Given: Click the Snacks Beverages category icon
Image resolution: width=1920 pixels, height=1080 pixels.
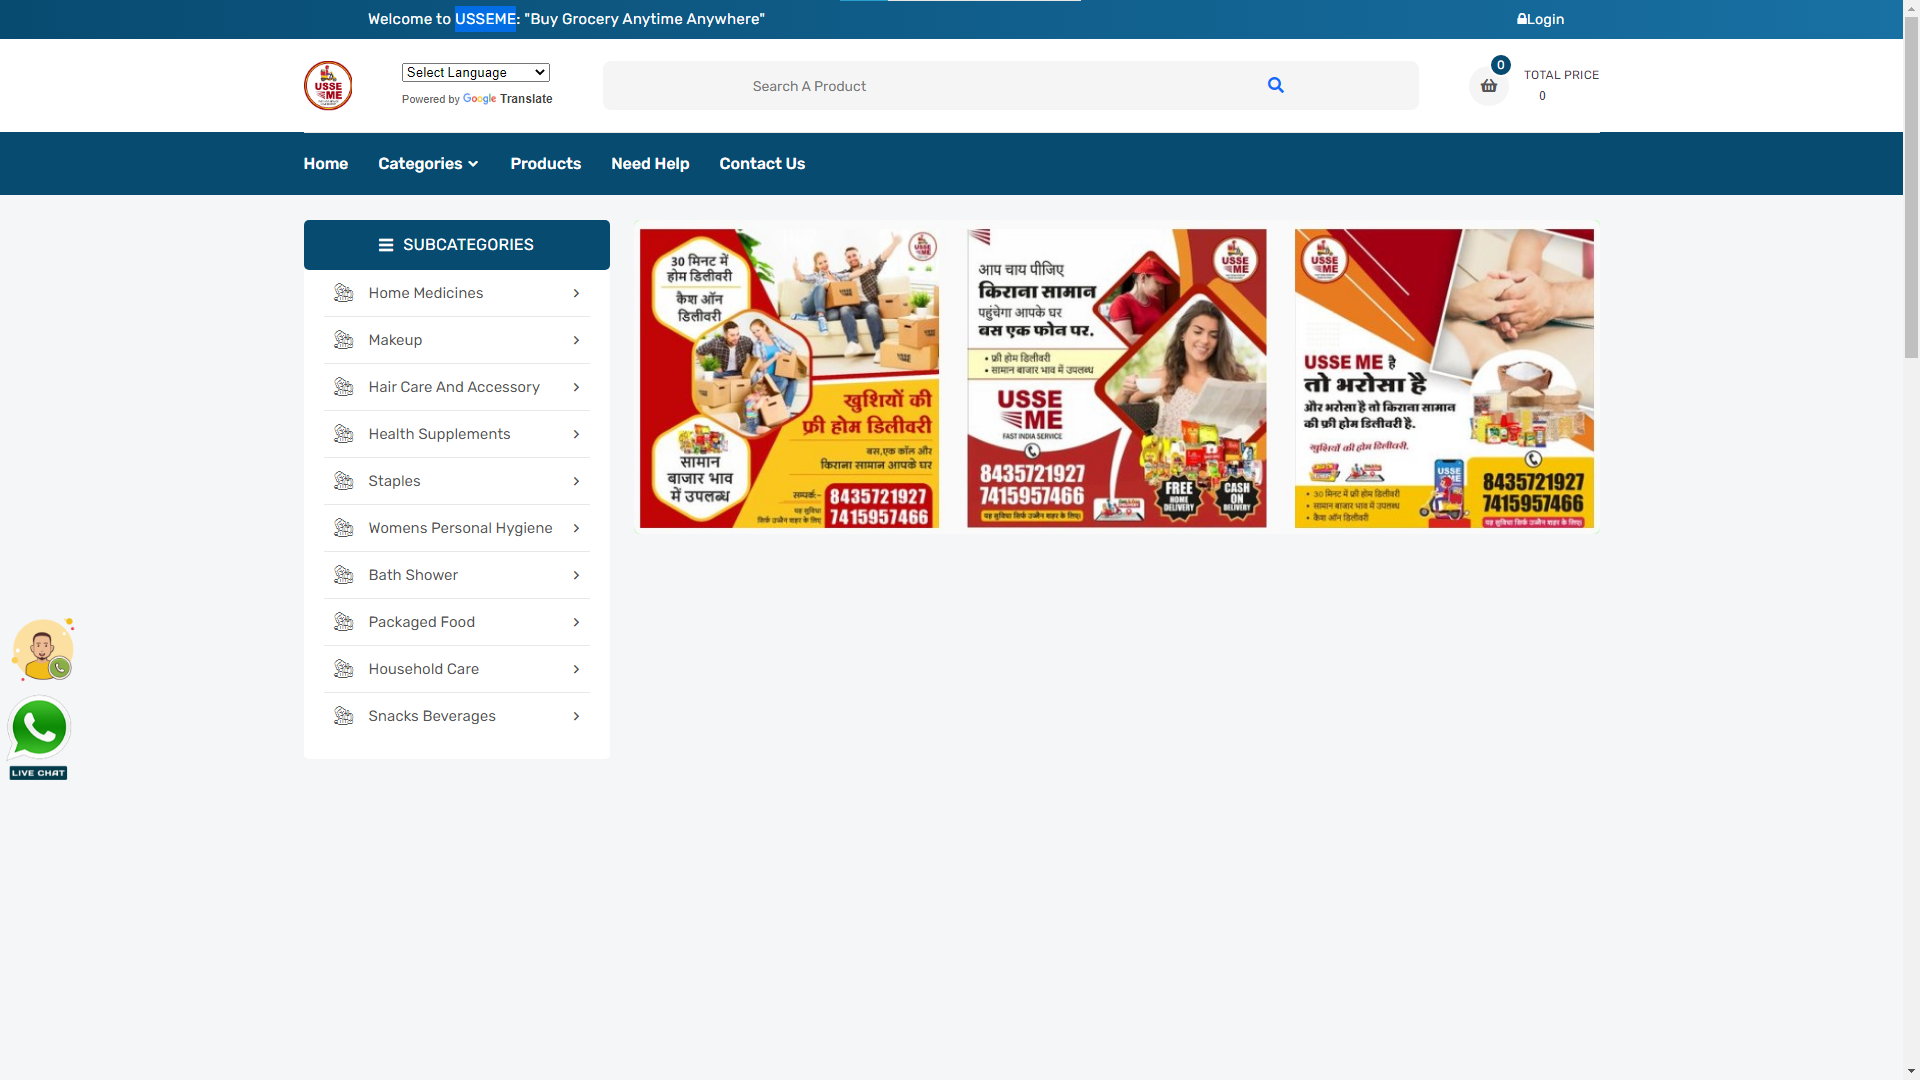Looking at the screenshot, I should pos(343,716).
